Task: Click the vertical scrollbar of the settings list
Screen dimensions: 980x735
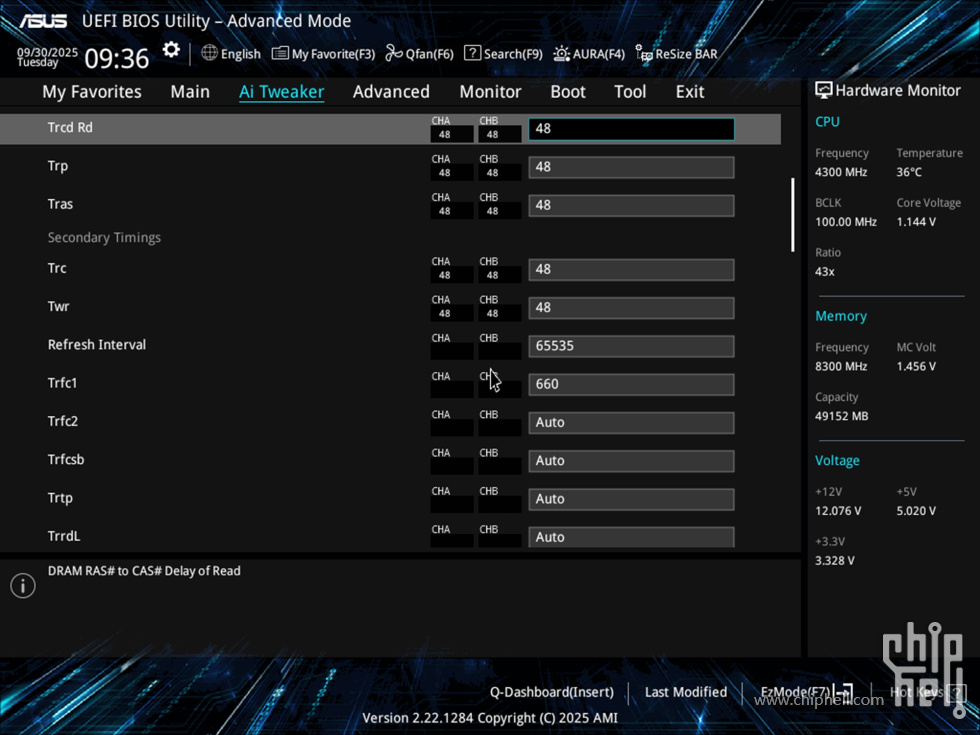Action: click(793, 215)
